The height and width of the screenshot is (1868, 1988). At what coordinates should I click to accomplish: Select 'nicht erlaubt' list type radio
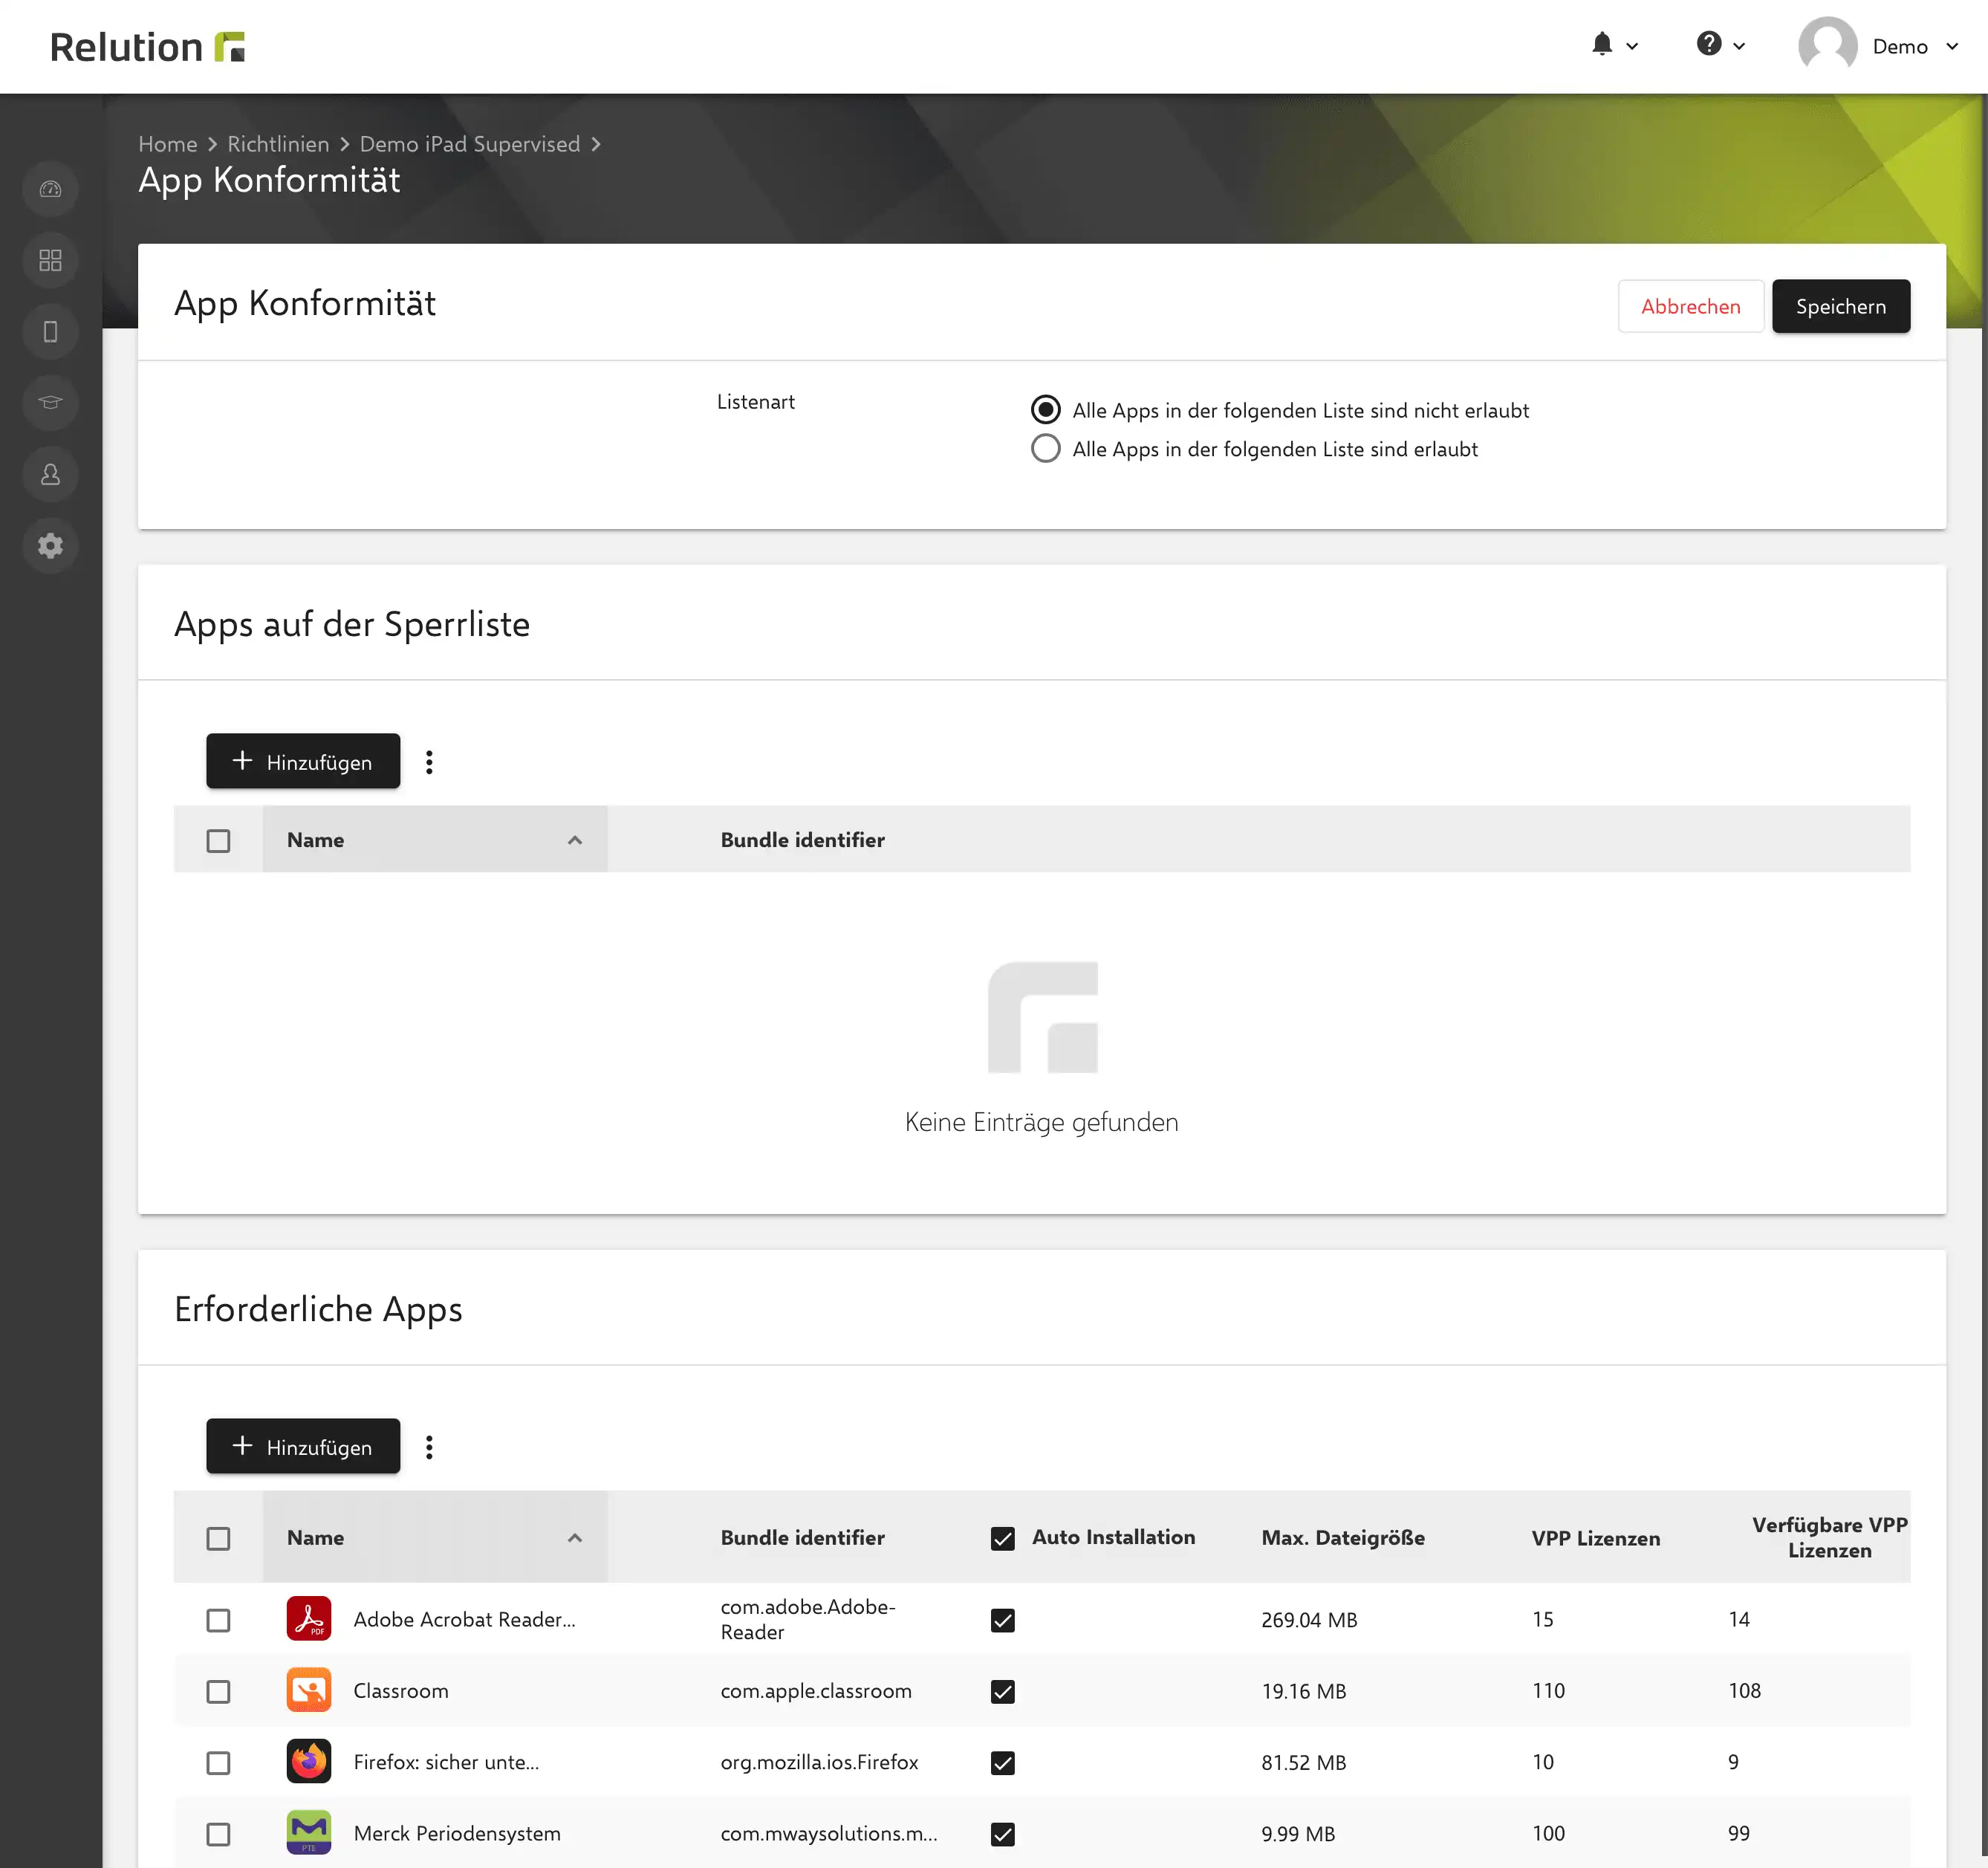pyautogui.click(x=1045, y=409)
